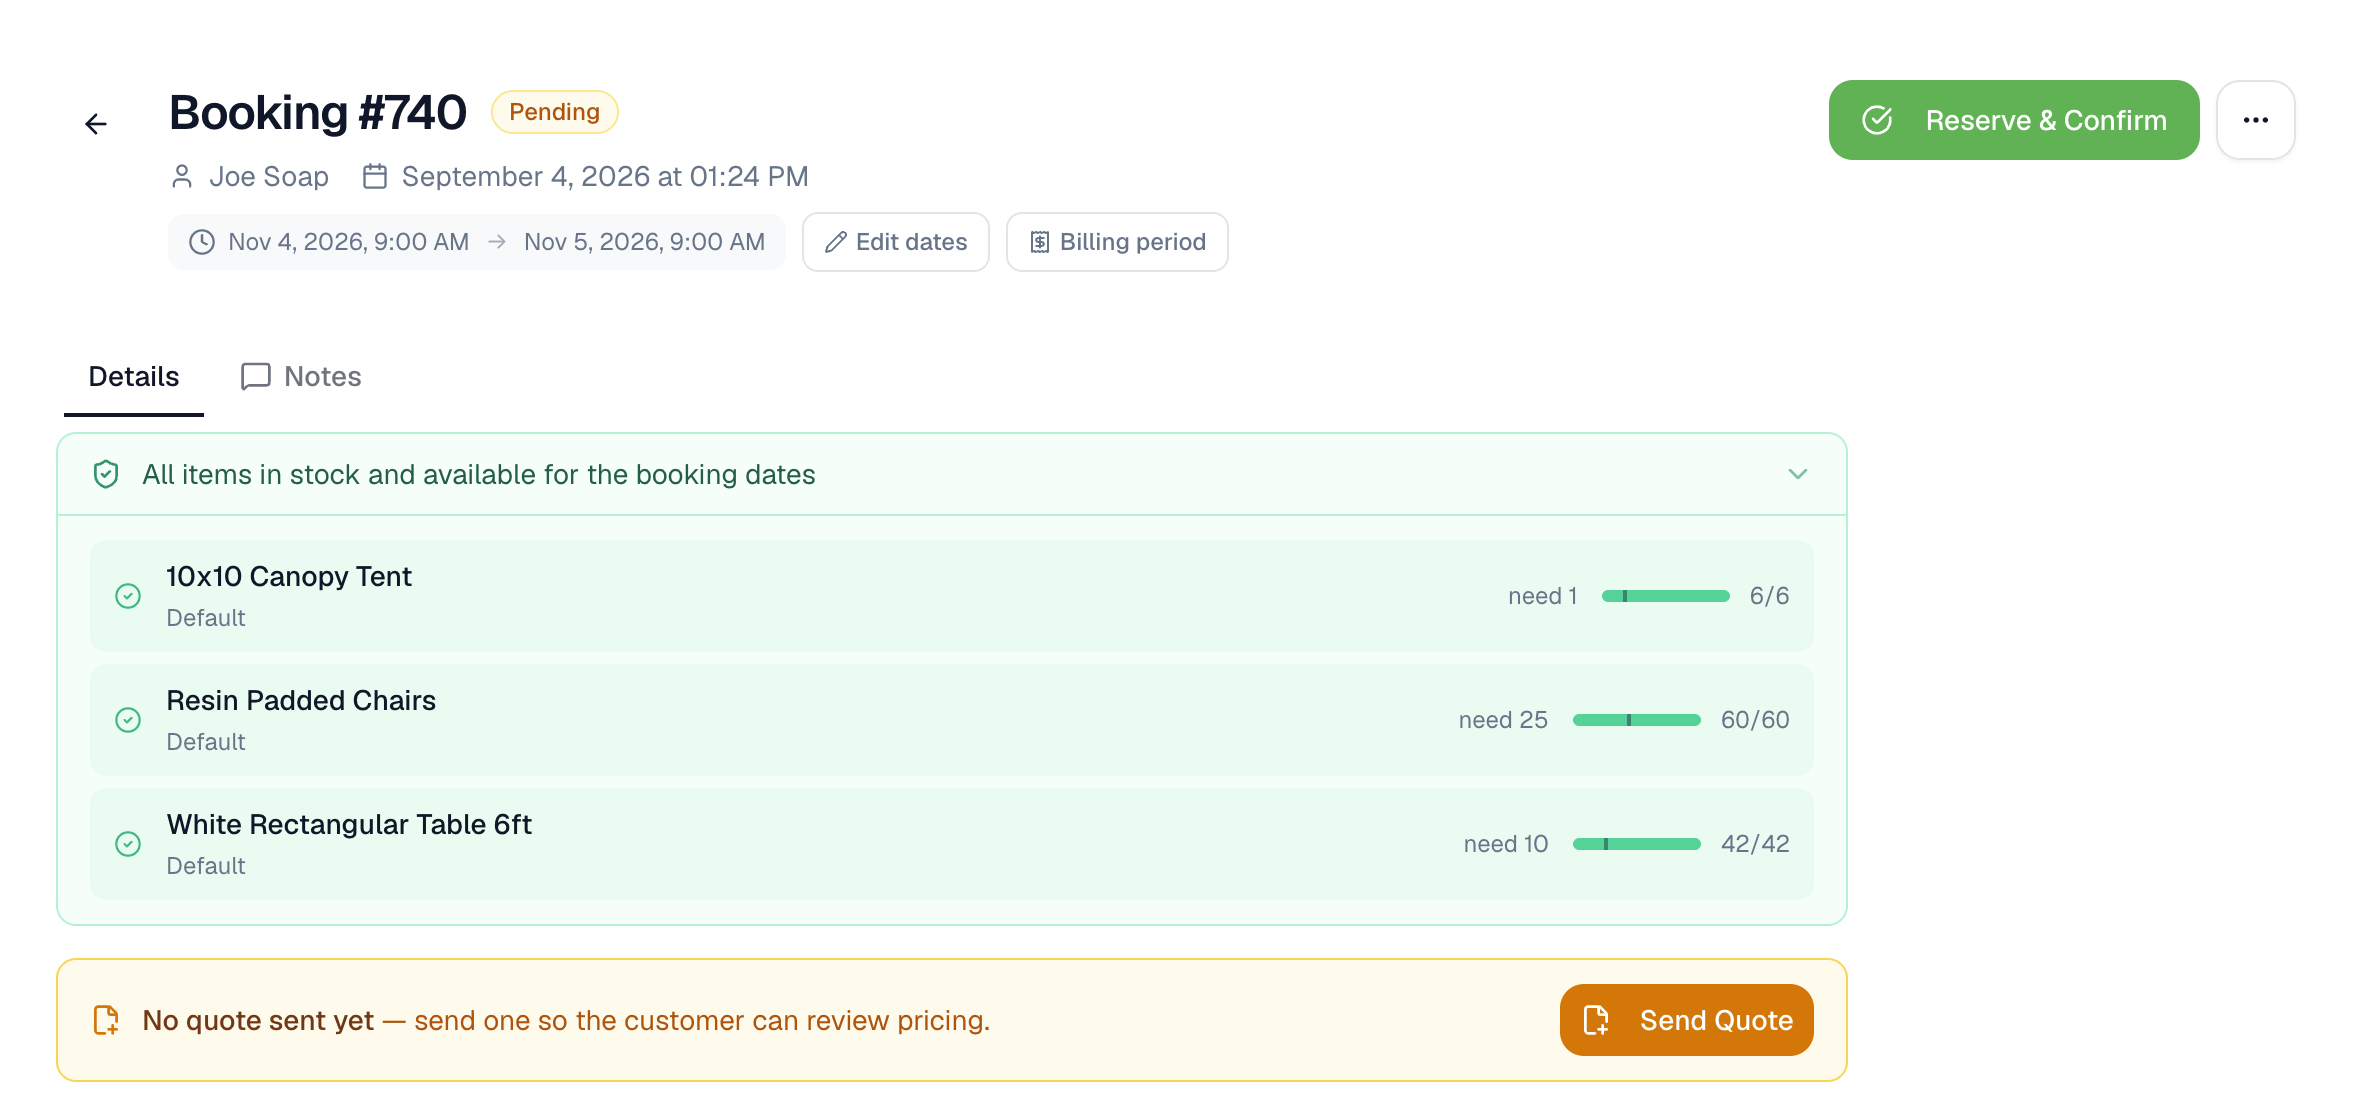Click the check circle for Resin Padded Chairs
The image size is (2368, 1100).
point(128,720)
